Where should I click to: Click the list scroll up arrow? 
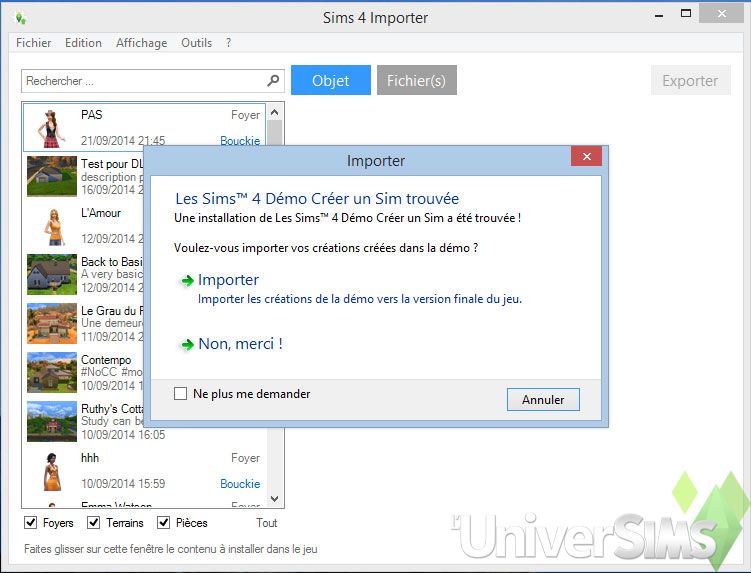coord(274,112)
